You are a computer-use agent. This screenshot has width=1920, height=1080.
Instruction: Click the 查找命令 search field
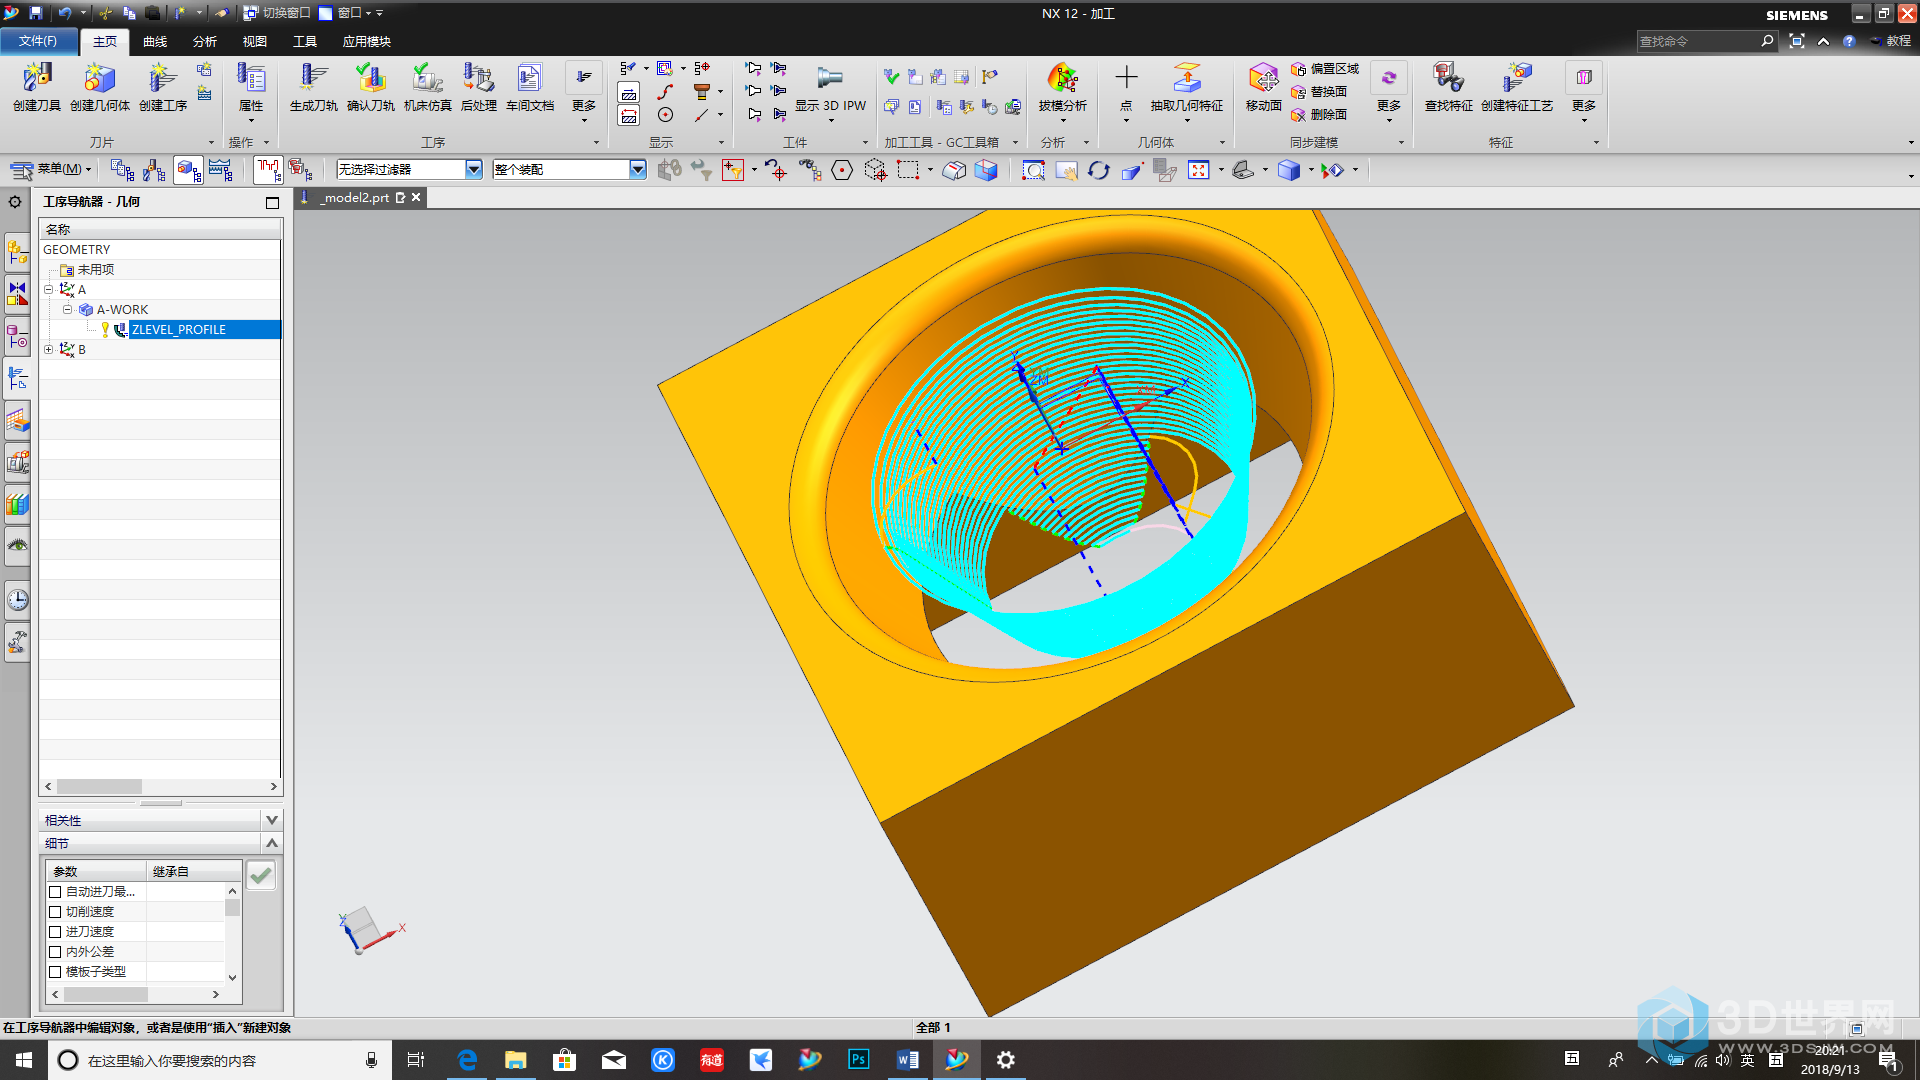point(1697,41)
